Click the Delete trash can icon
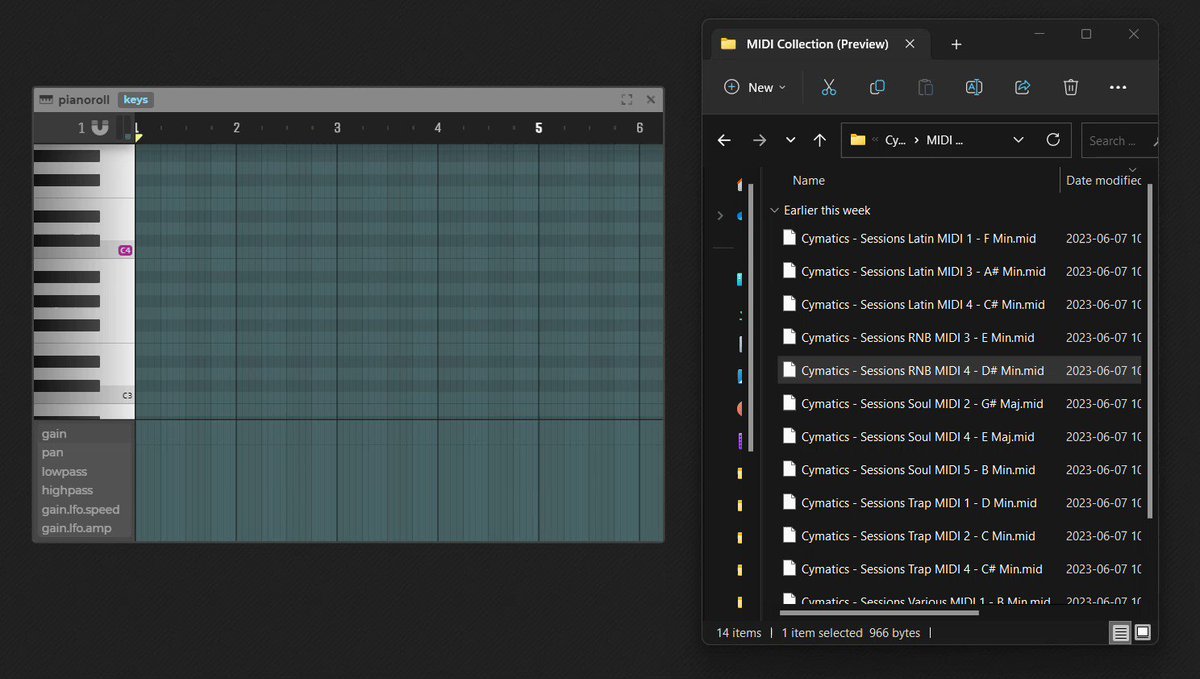Viewport: 1200px width, 679px height. point(1070,87)
